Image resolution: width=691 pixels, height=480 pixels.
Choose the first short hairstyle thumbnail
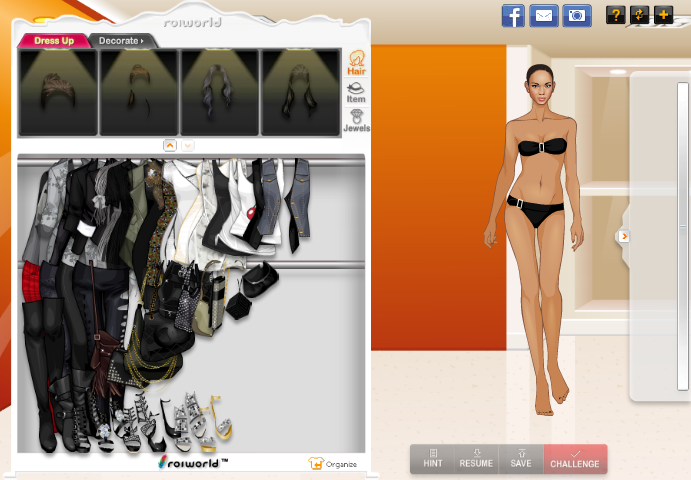(x=58, y=93)
